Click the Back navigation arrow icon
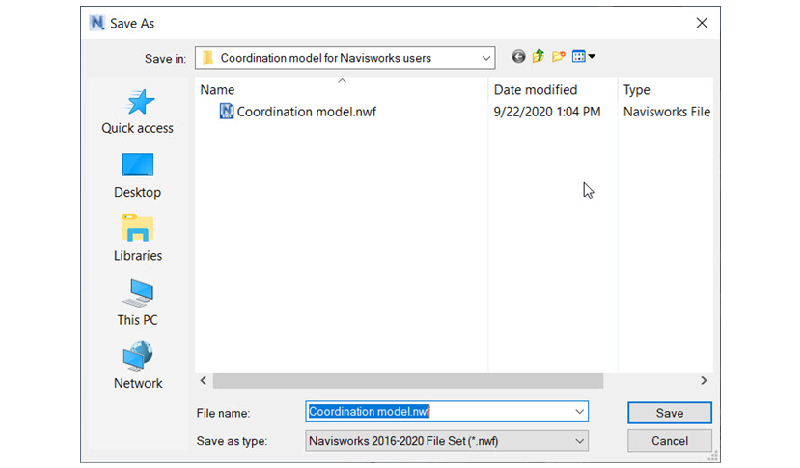The width and height of the screenshot is (800, 468). click(x=518, y=57)
